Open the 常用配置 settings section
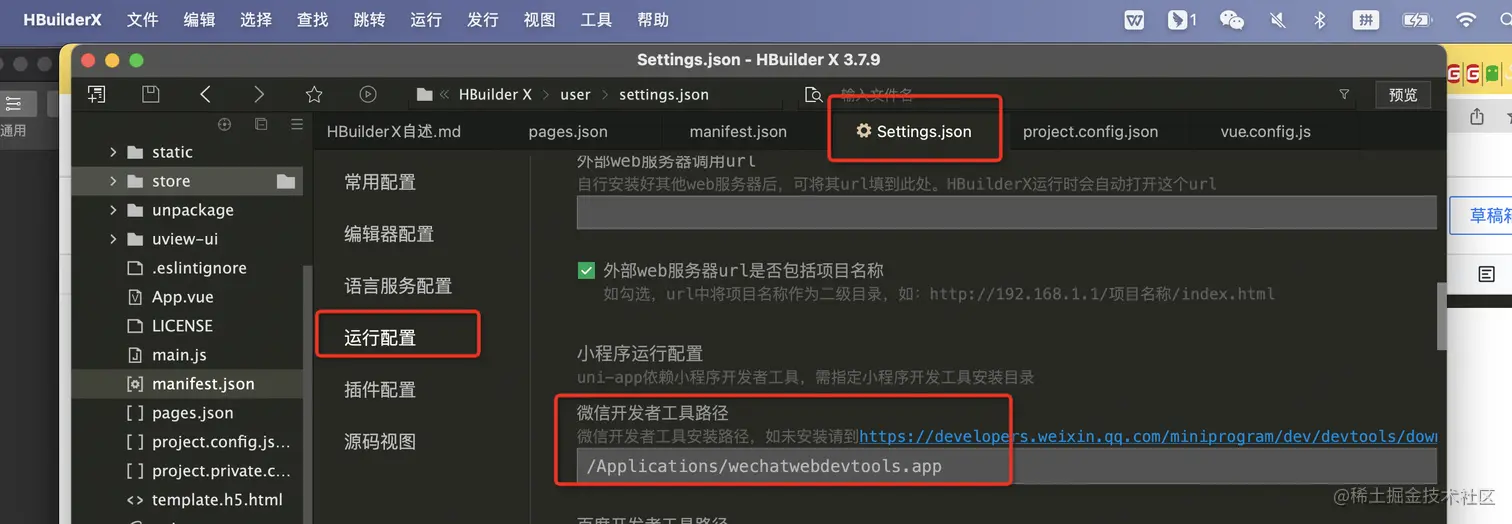1512x524 pixels. [x=380, y=182]
